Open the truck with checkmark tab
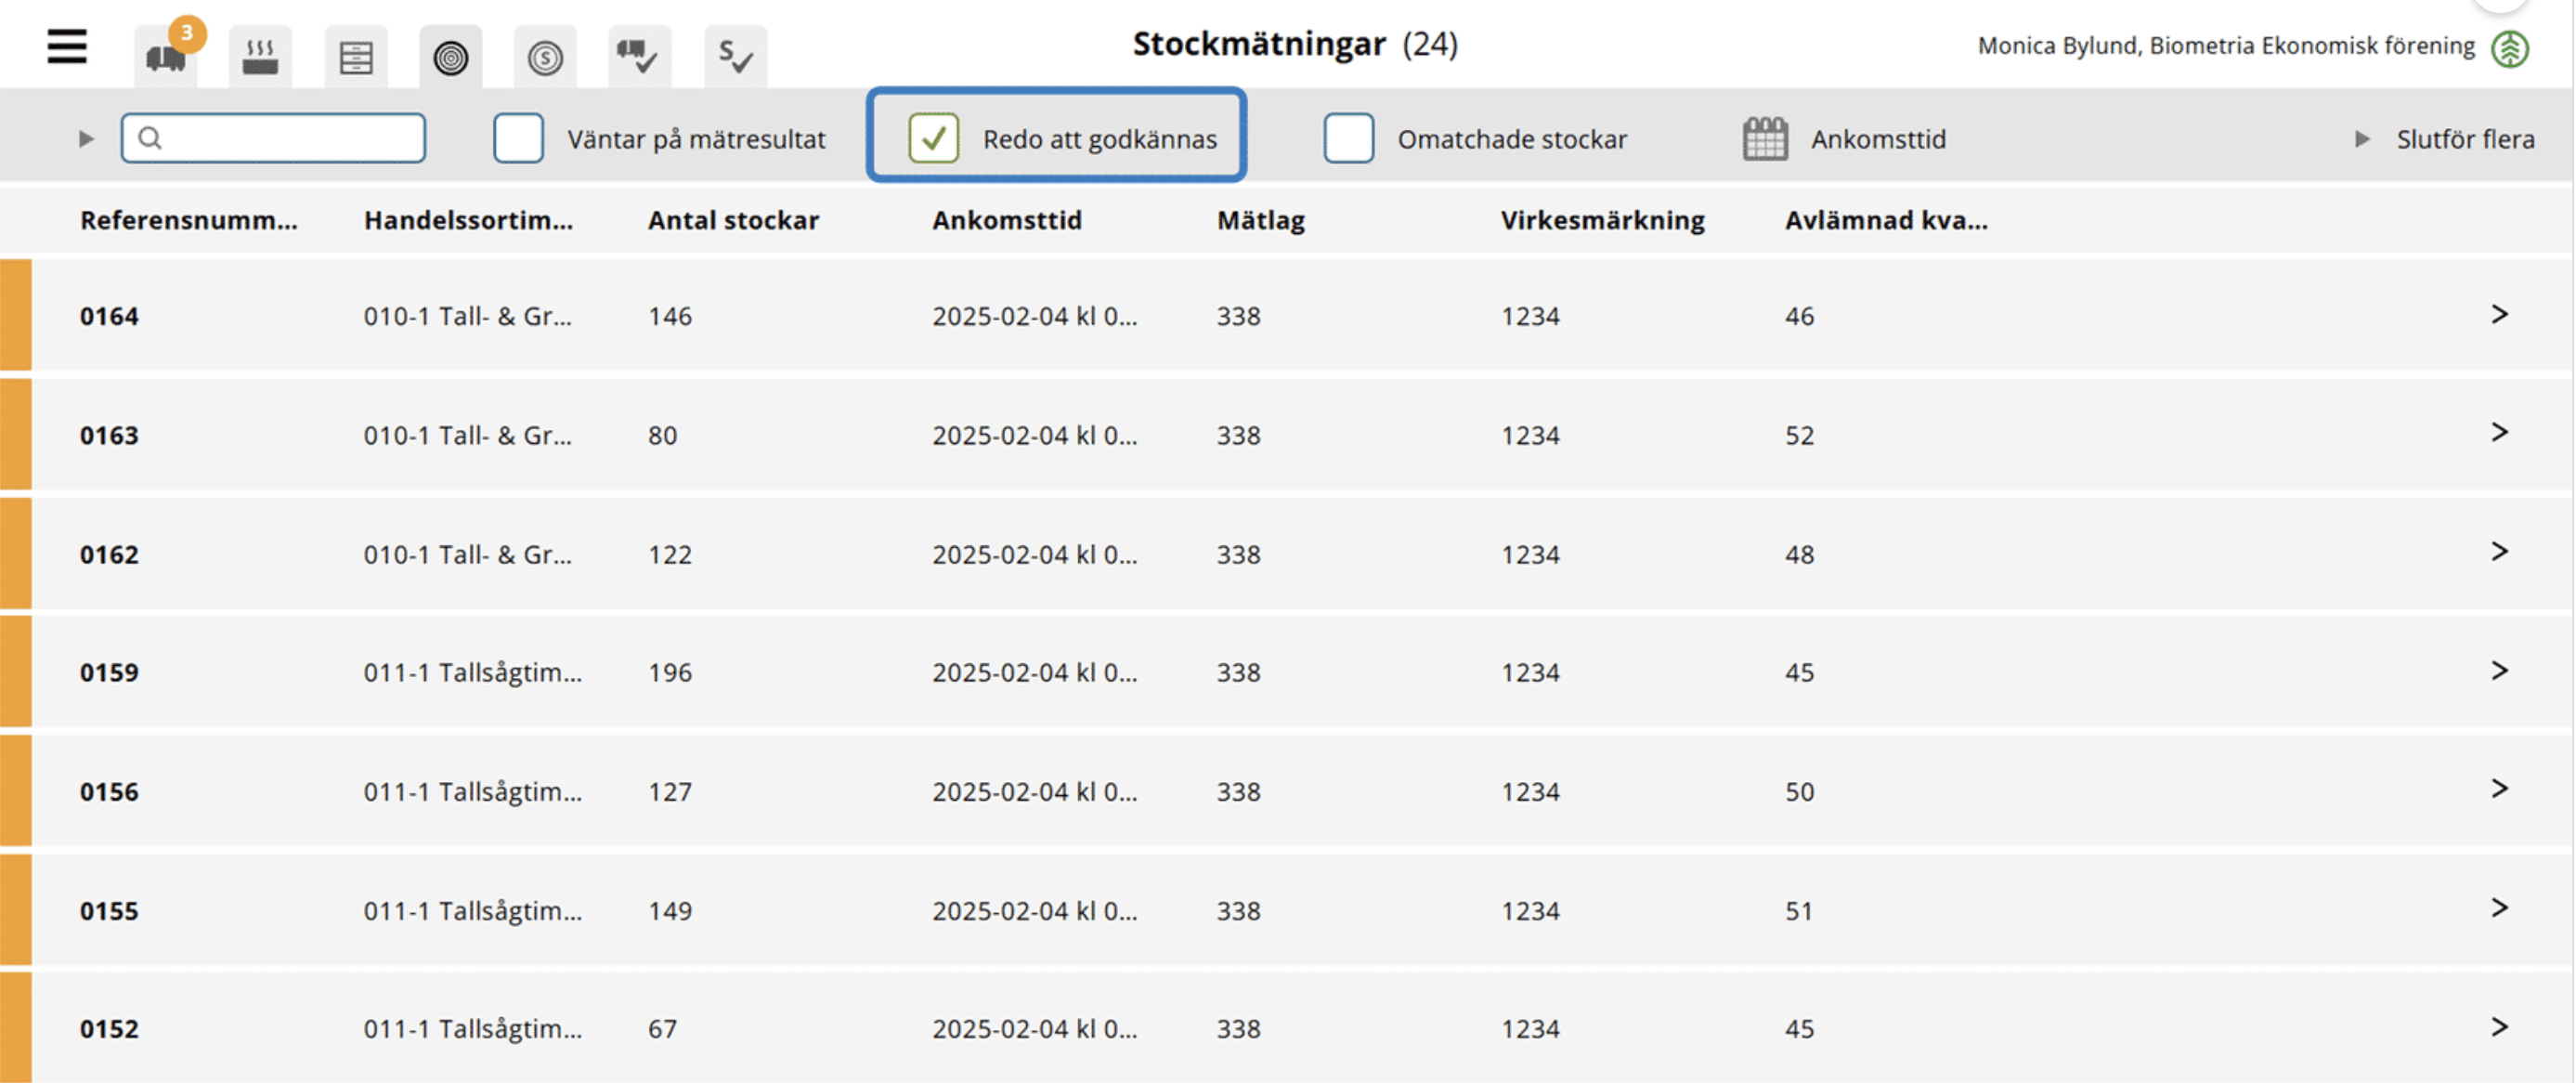The height and width of the screenshot is (1083, 2576). (x=639, y=57)
